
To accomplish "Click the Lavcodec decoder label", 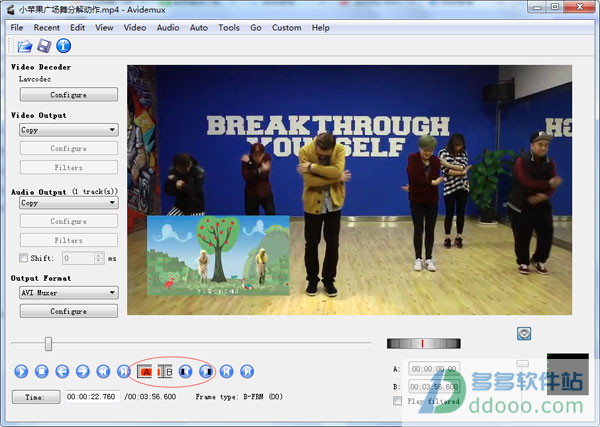I will 35,79.
